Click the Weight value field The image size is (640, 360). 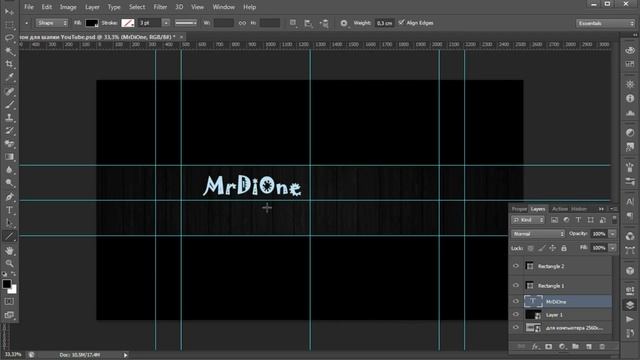pyautogui.click(x=384, y=23)
